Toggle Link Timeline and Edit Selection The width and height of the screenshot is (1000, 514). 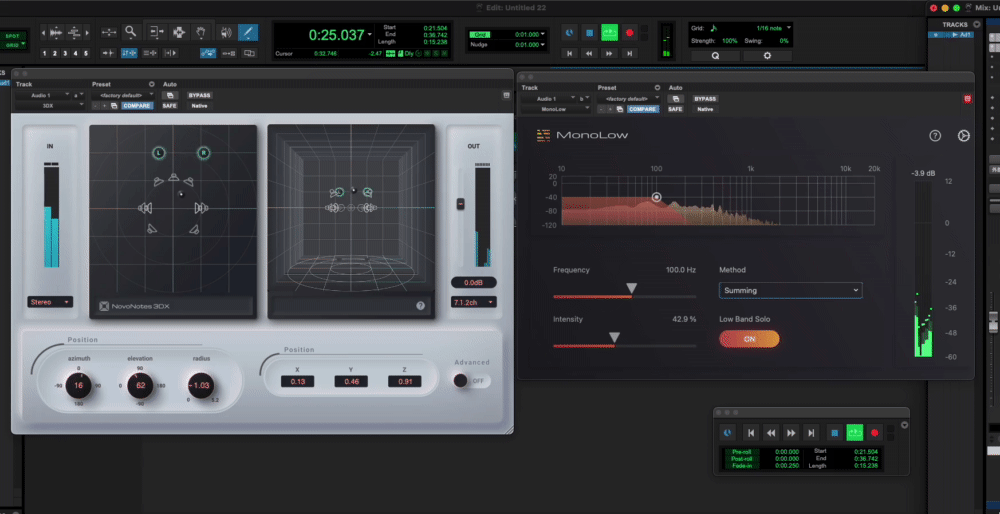pos(129,53)
